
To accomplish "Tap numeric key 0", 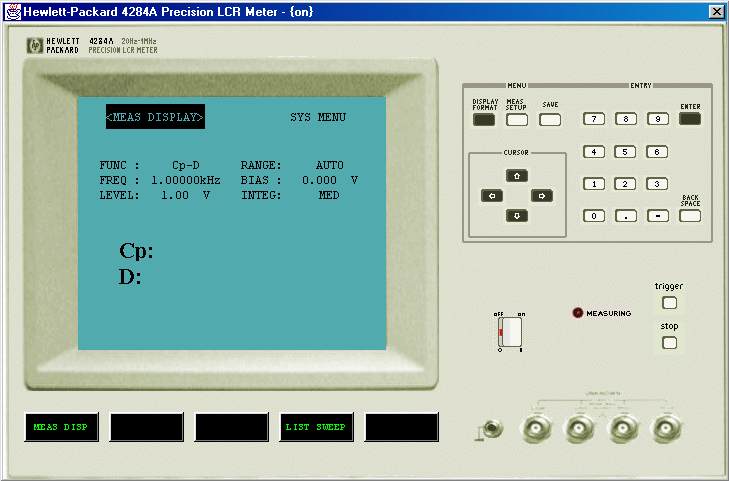I will tap(594, 216).
